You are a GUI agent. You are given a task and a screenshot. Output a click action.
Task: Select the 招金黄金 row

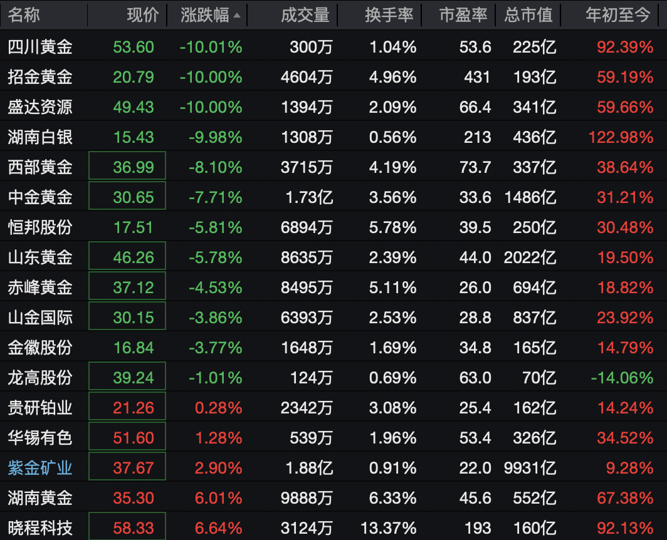tap(40, 77)
